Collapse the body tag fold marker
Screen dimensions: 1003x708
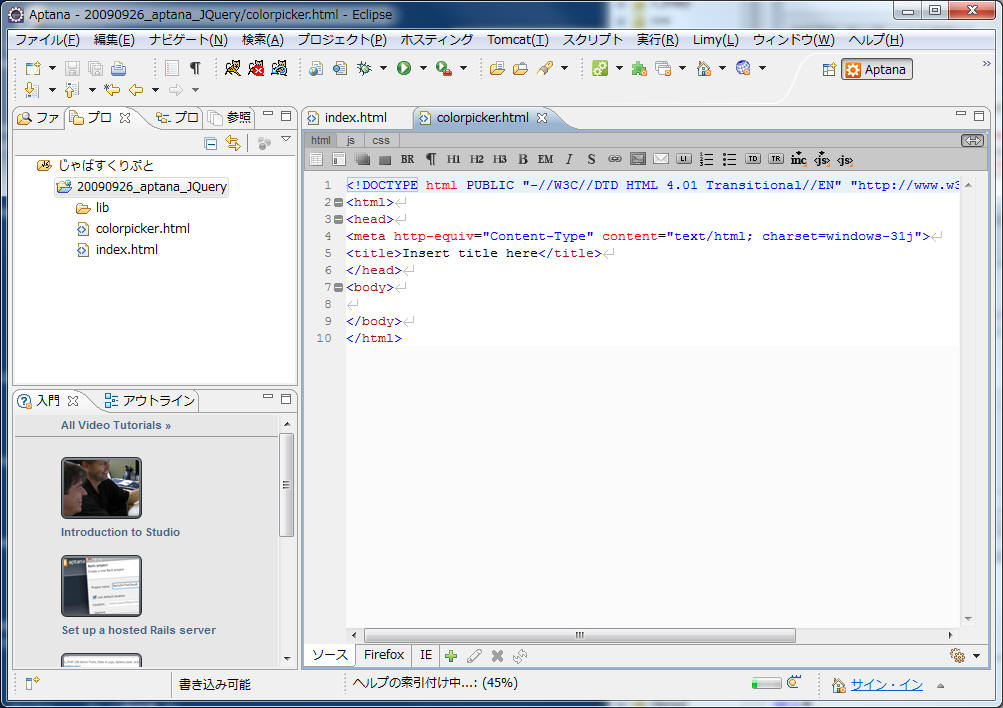(338, 288)
